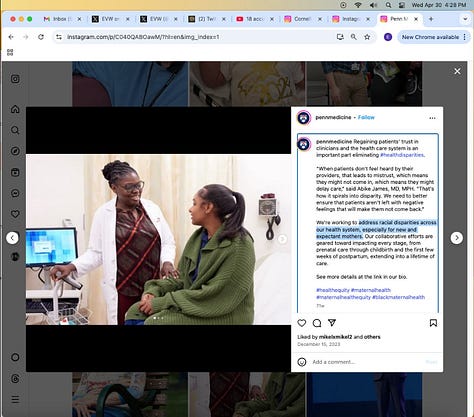Reload the page in Chrome
474x417 pixels.
41,37
